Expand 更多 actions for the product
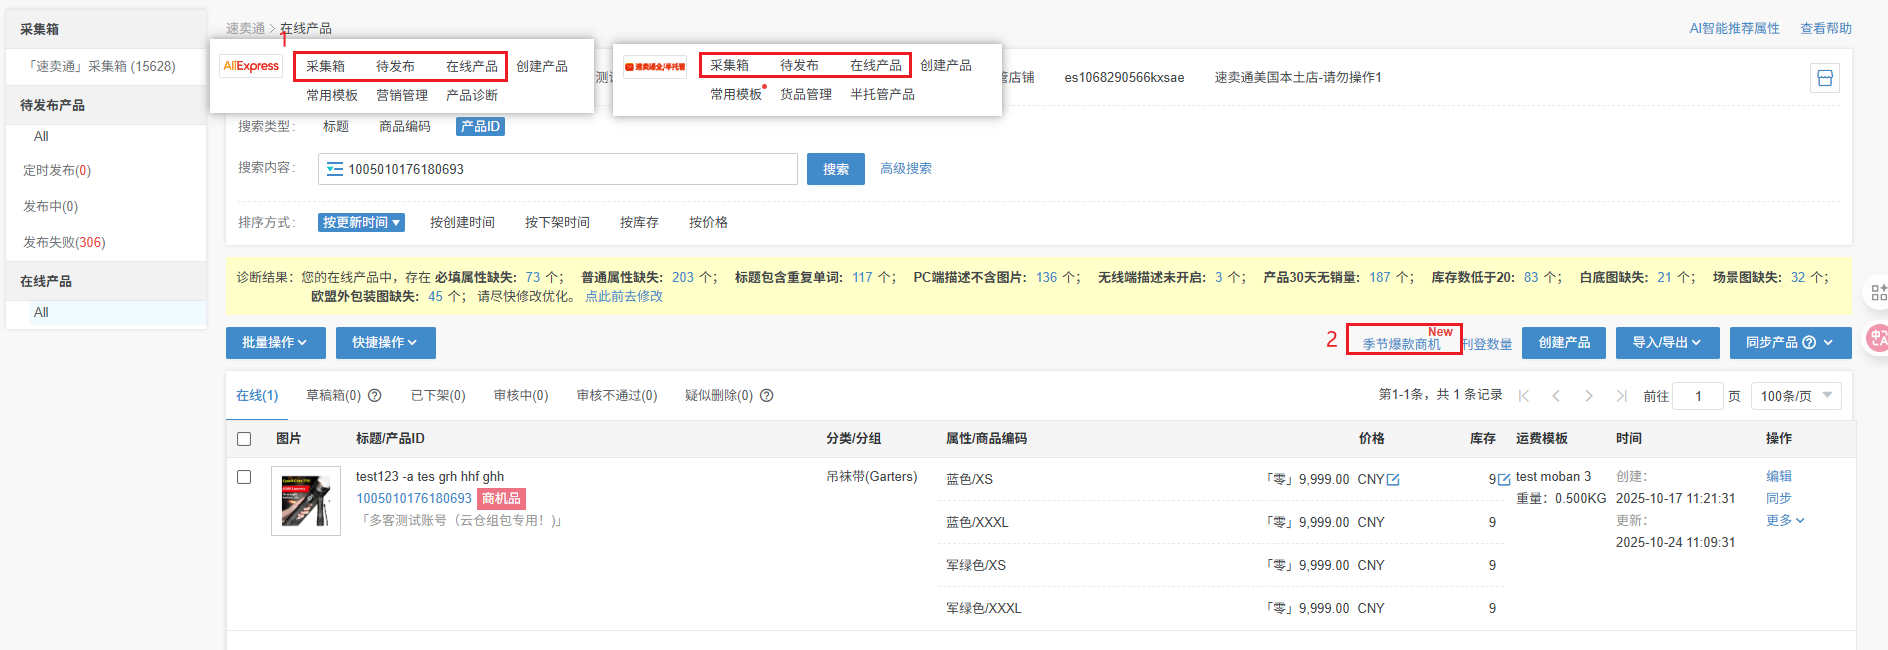 1785,520
